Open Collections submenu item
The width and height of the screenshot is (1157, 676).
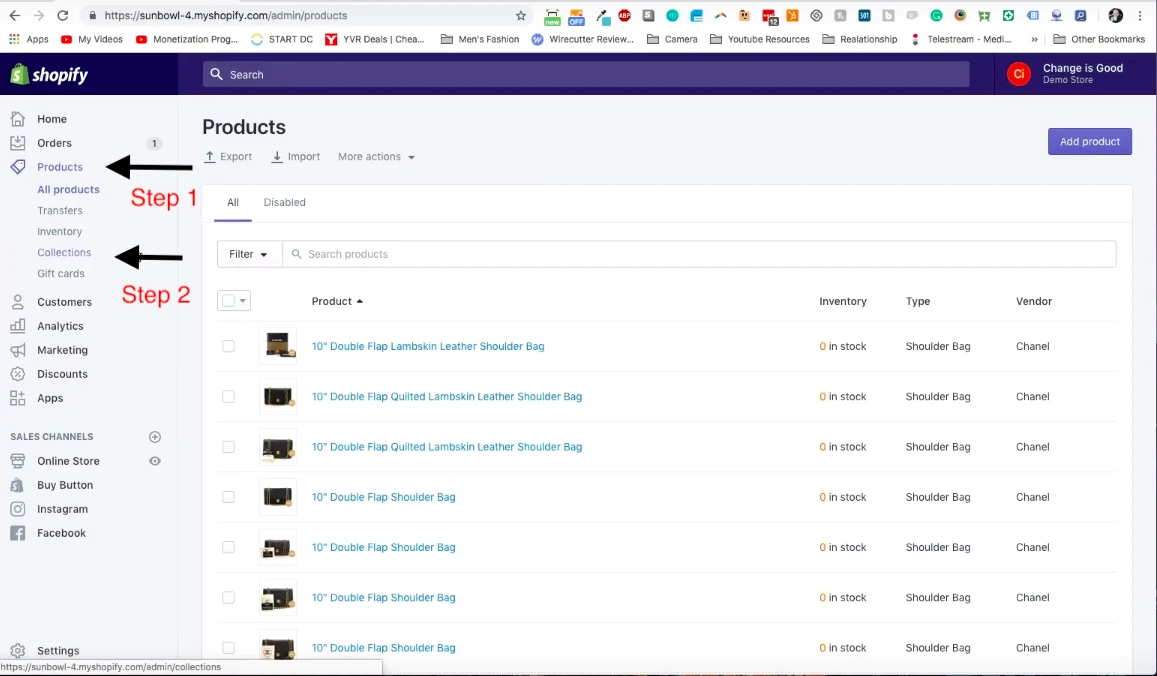pos(64,252)
